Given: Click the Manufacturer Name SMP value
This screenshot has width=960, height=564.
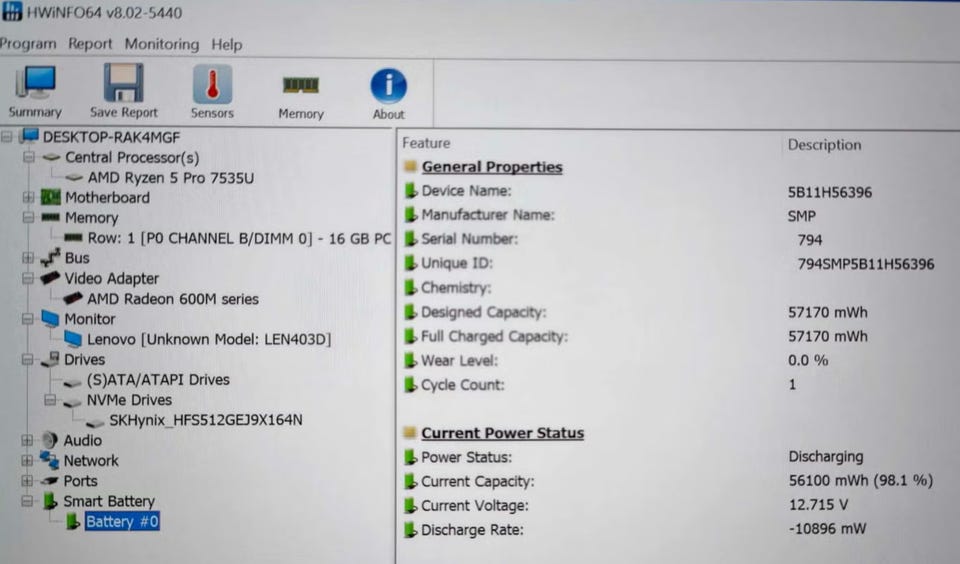Looking at the screenshot, I should click(x=801, y=216).
